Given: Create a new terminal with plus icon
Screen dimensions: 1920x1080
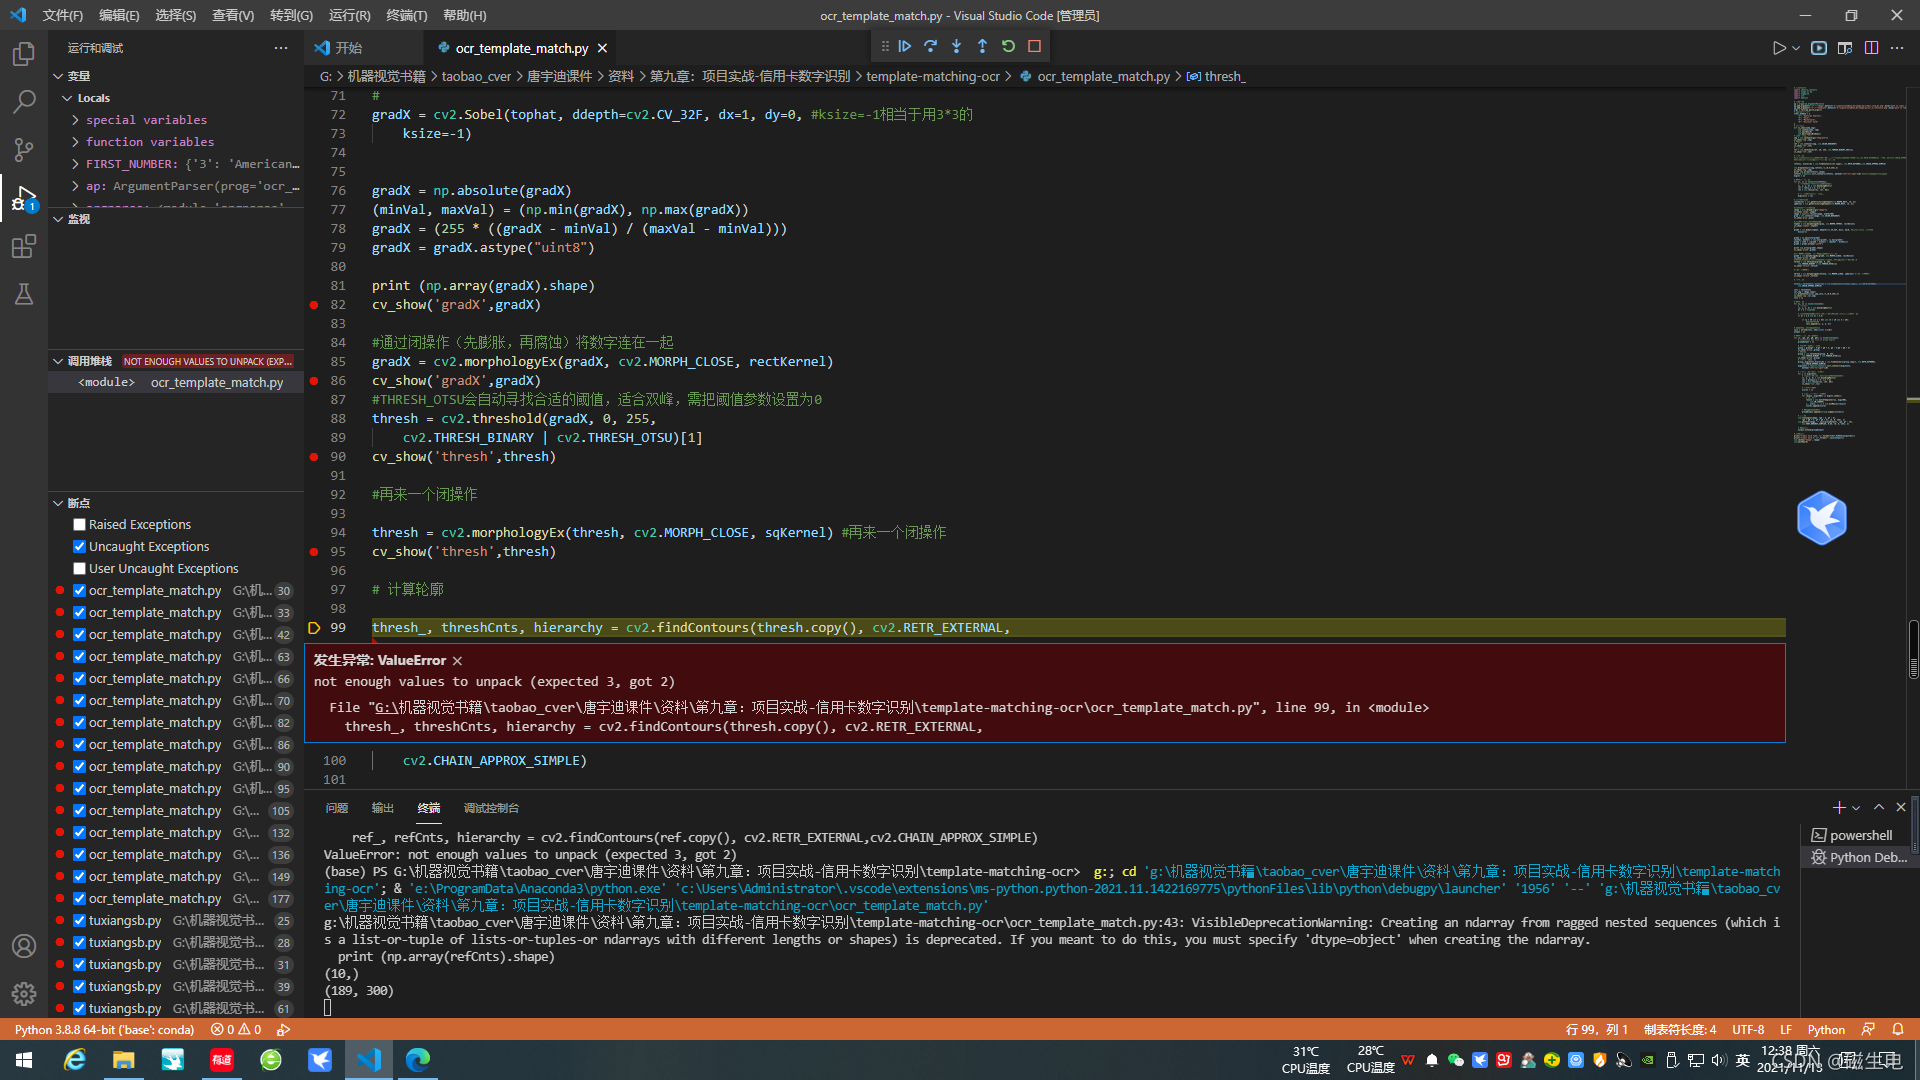Looking at the screenshot, I should click(1838, 808).
